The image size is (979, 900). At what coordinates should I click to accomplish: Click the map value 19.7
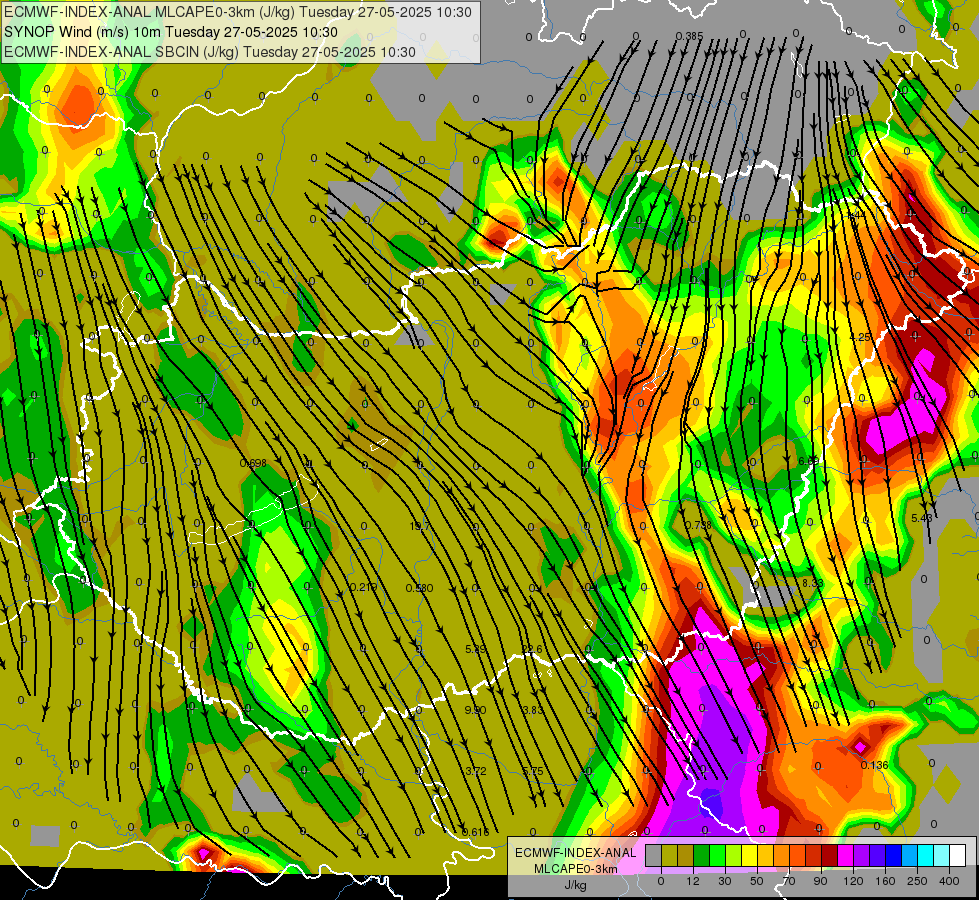click(420, 527)
